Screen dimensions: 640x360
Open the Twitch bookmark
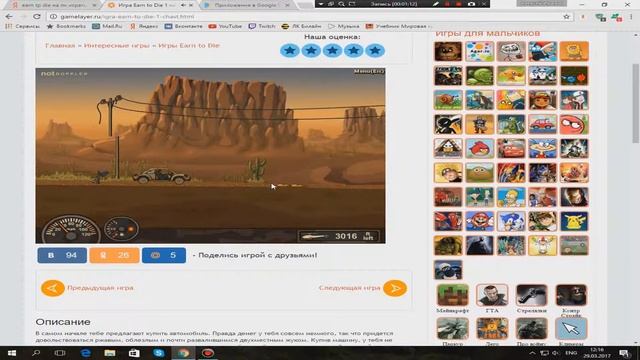[262, 26]
